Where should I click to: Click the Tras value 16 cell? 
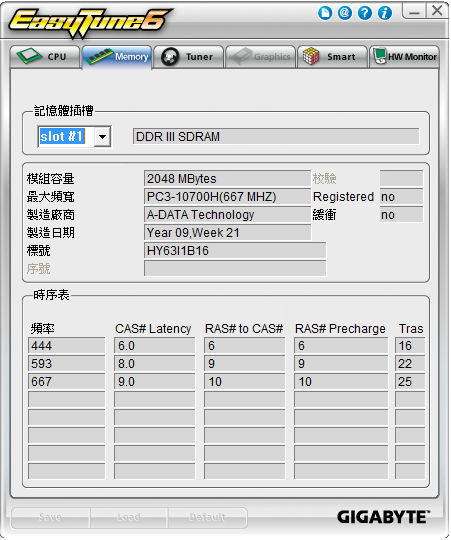click(x=410, y=346)
